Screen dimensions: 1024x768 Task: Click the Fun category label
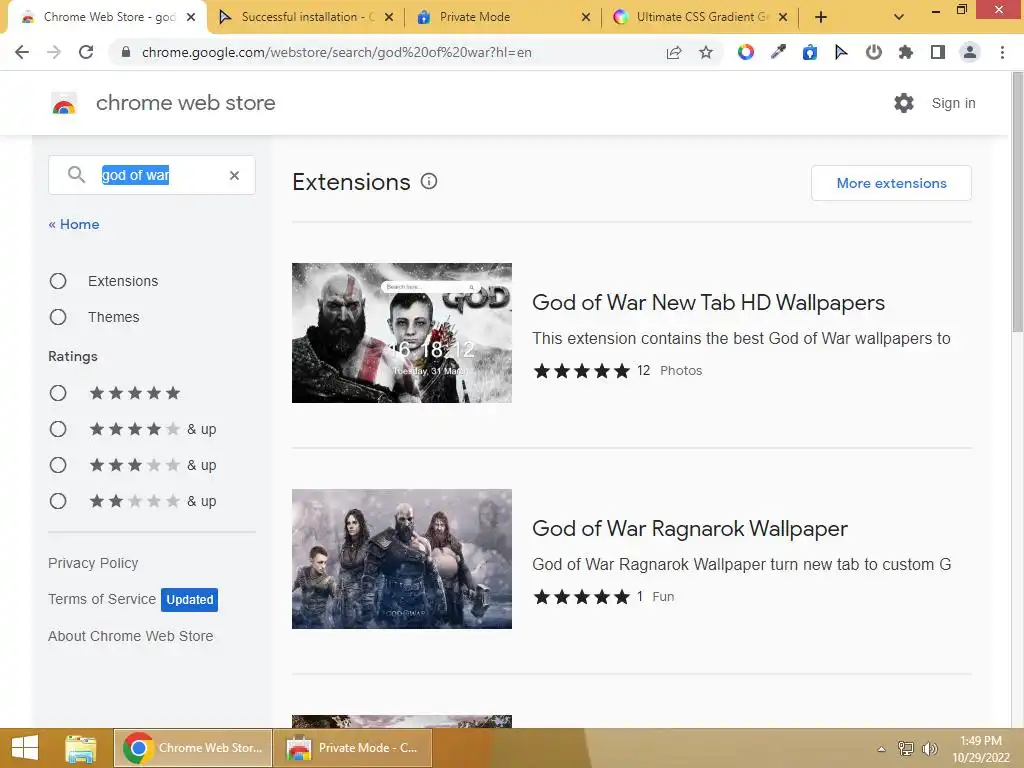(663, 596)
